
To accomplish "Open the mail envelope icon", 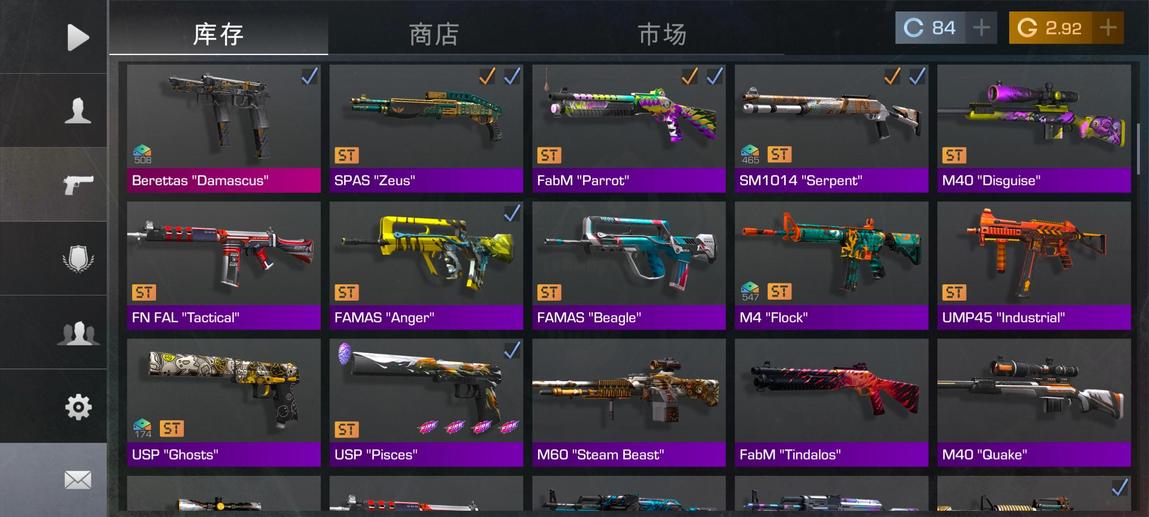I will [78, 480].
